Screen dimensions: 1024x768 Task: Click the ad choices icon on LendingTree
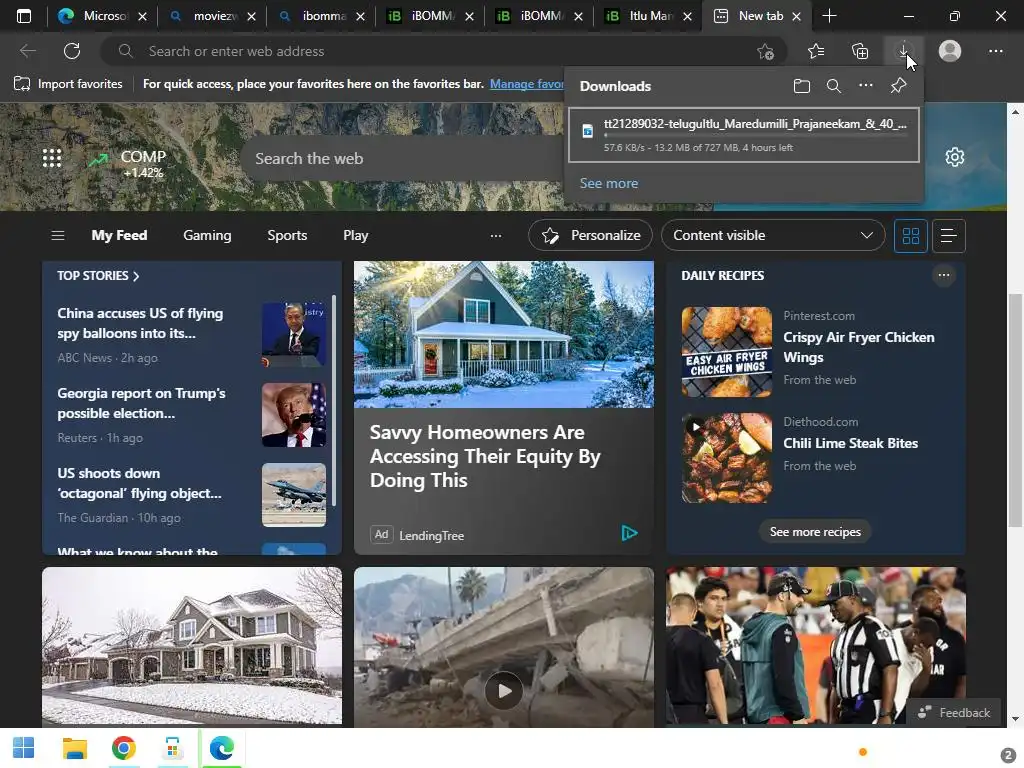[629, 534]
